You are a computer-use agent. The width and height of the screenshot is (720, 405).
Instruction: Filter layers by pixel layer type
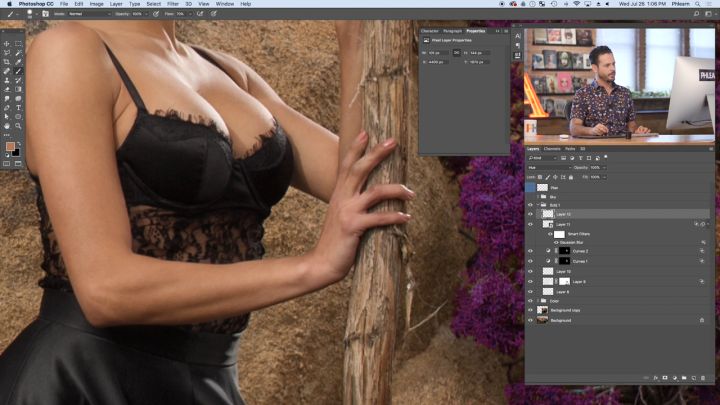(x=563, y=158)
